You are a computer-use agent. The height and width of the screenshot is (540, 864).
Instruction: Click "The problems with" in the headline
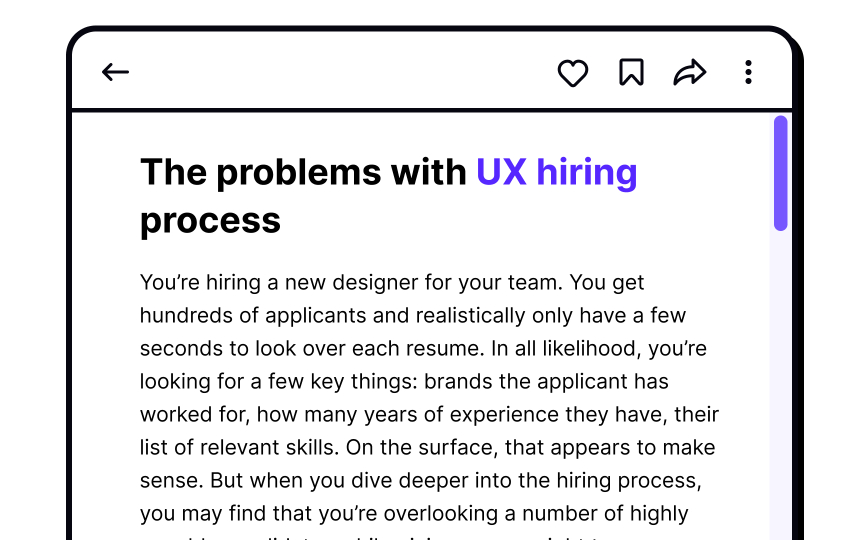pos(303,172)
